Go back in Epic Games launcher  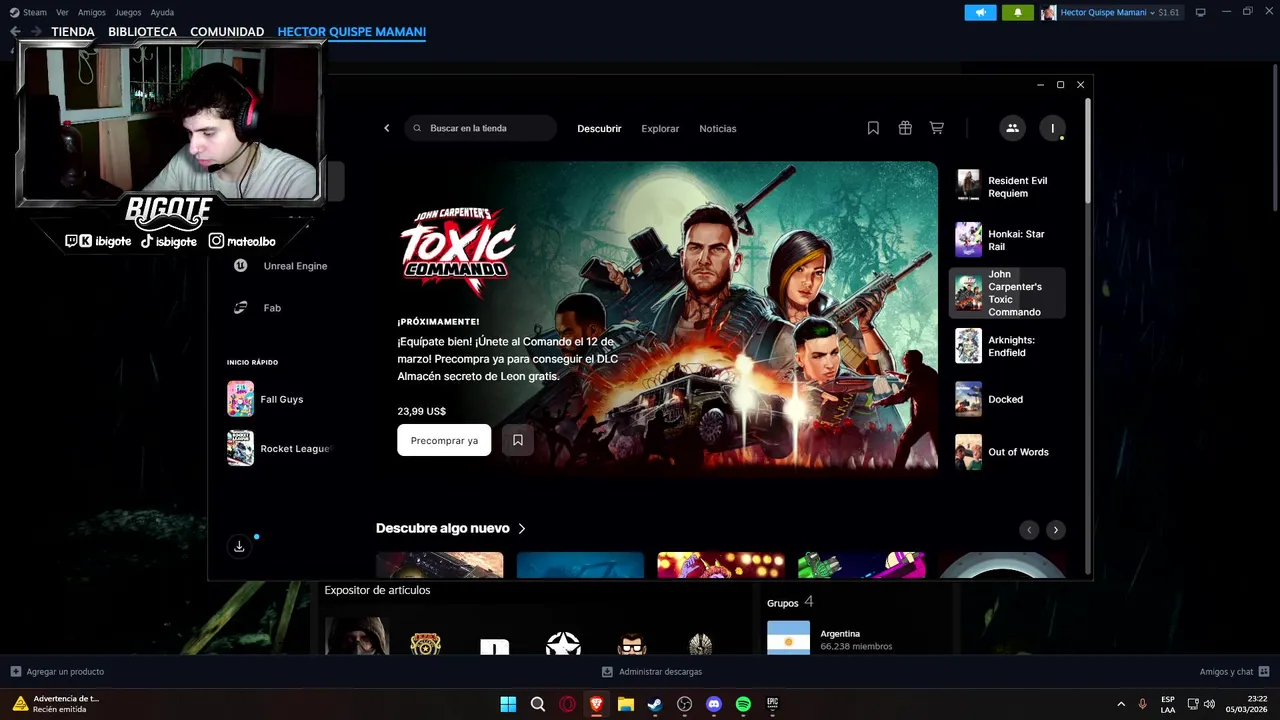(x=387, y=128)
